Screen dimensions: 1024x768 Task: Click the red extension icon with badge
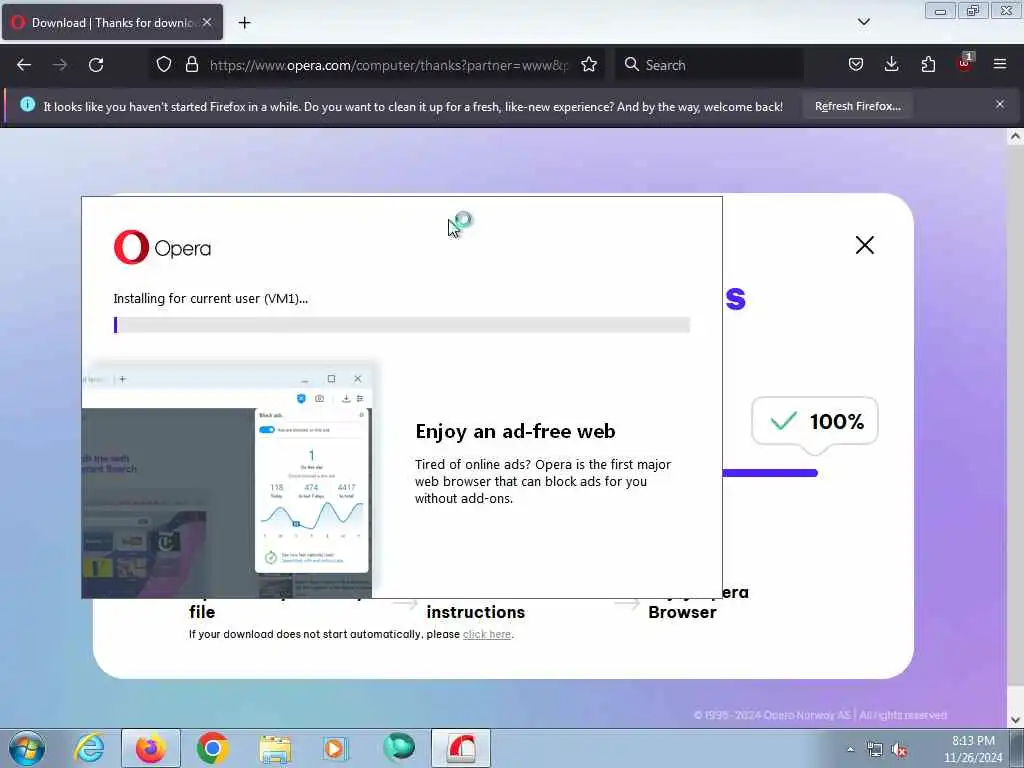click(x=964, y=63)
